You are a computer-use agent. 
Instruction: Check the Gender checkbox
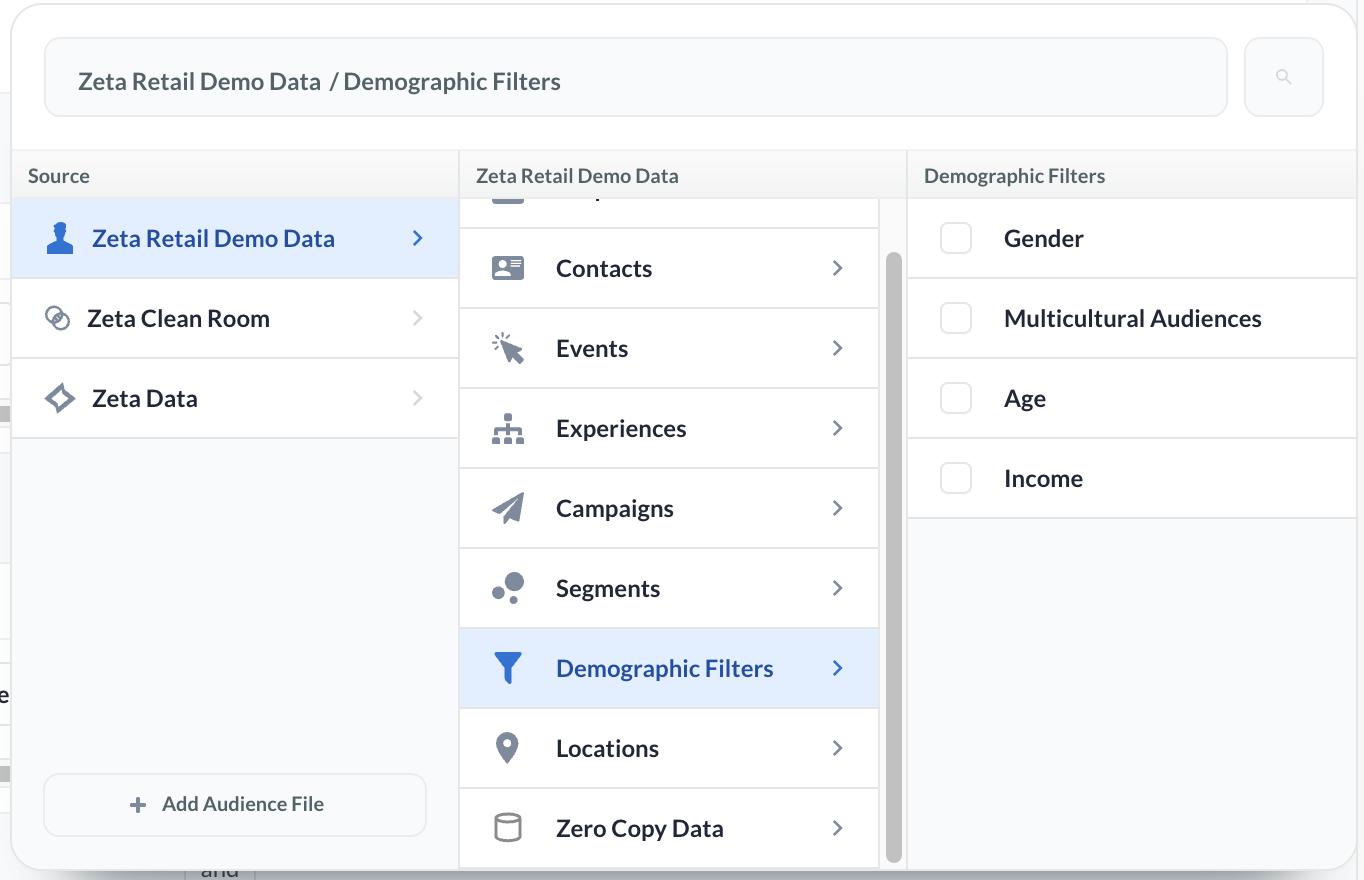tap(956, 238)
